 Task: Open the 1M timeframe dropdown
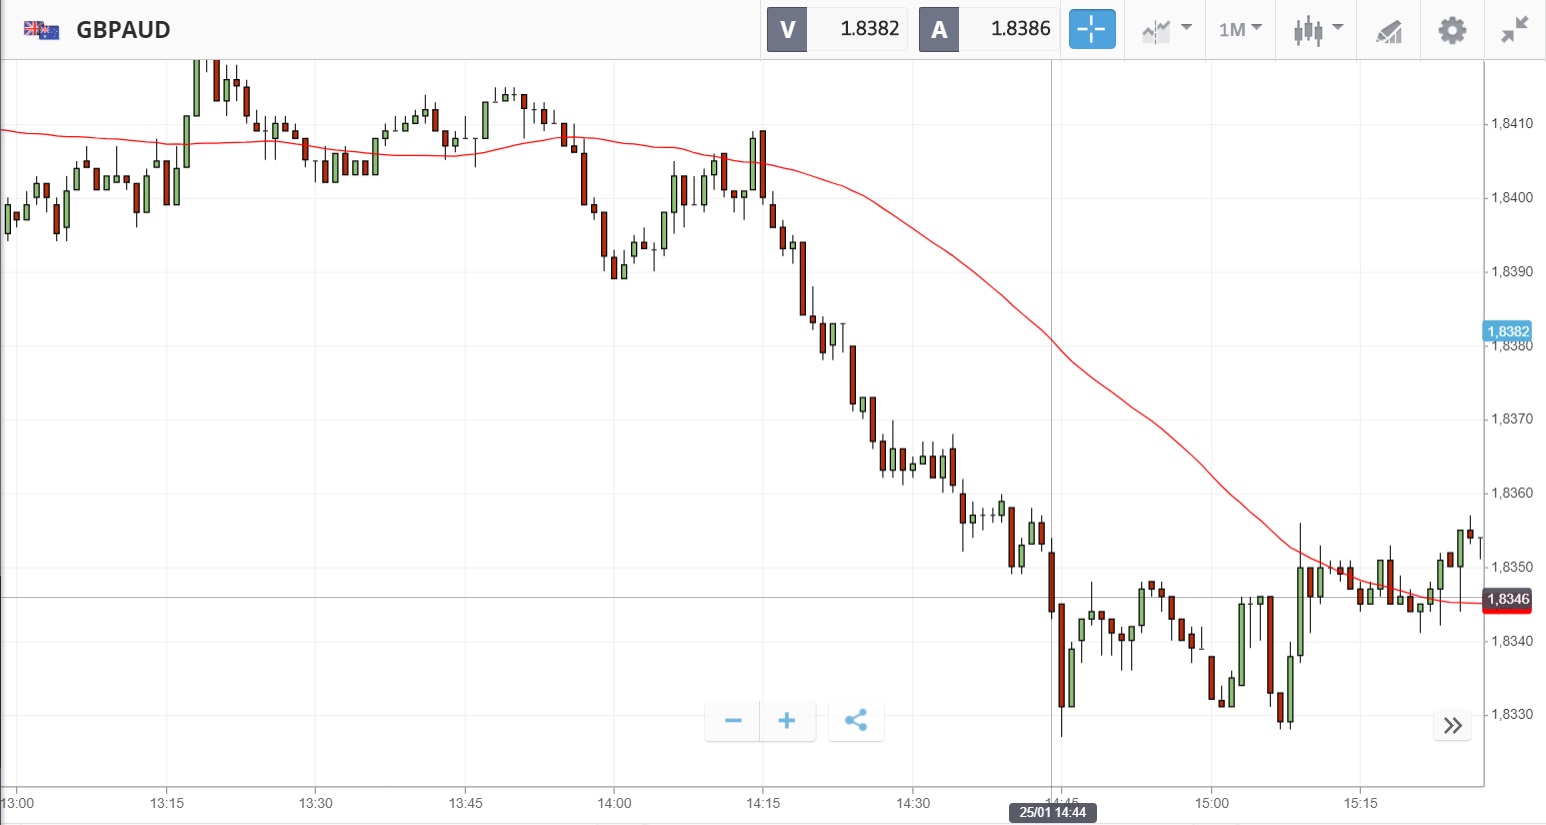[x=1240, y=29]
